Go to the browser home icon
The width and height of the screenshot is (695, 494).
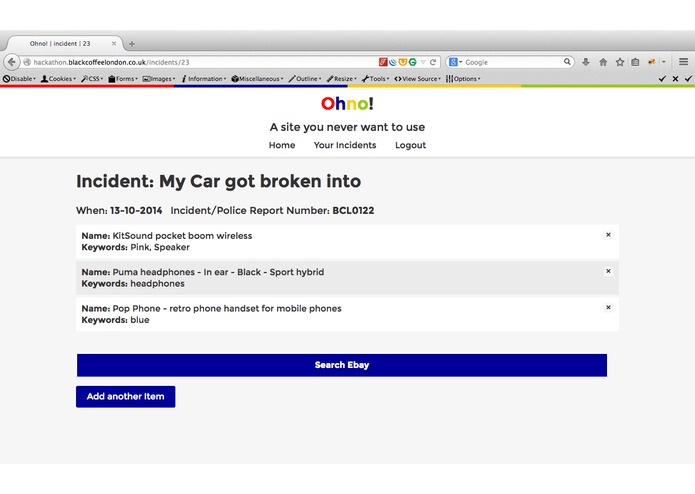click(603, 62)
